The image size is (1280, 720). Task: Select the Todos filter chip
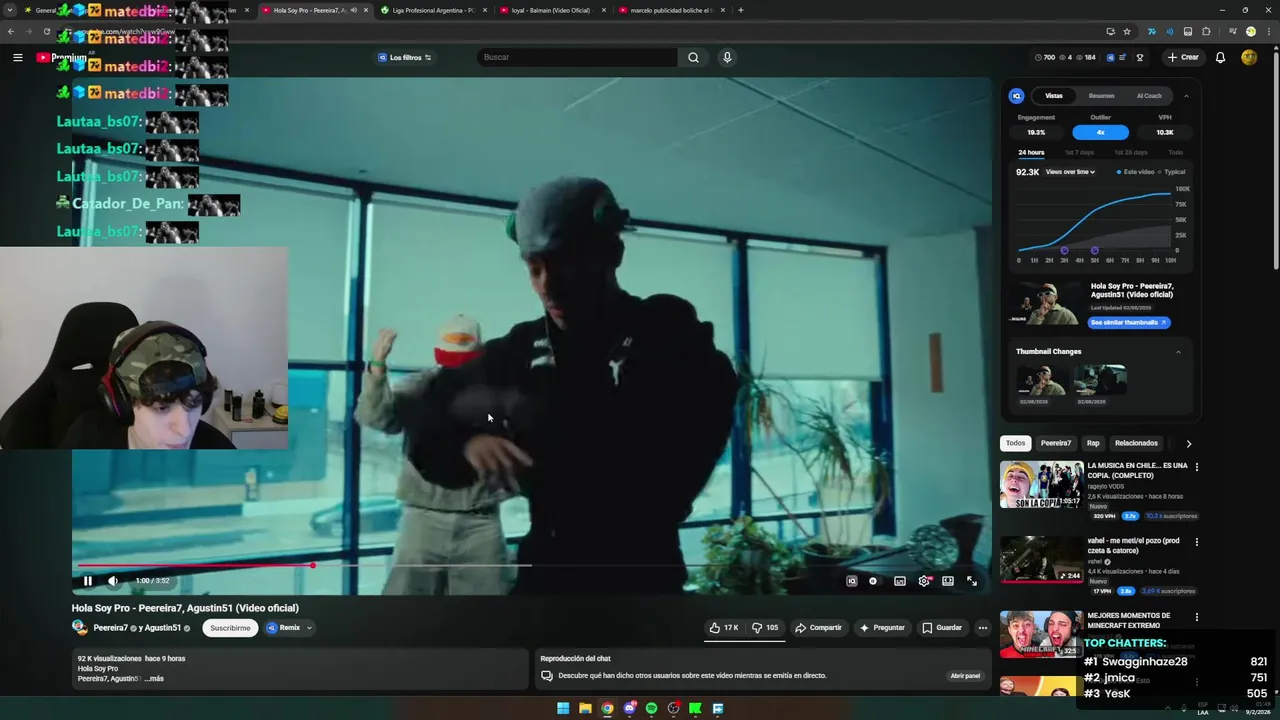point(1015,443)
